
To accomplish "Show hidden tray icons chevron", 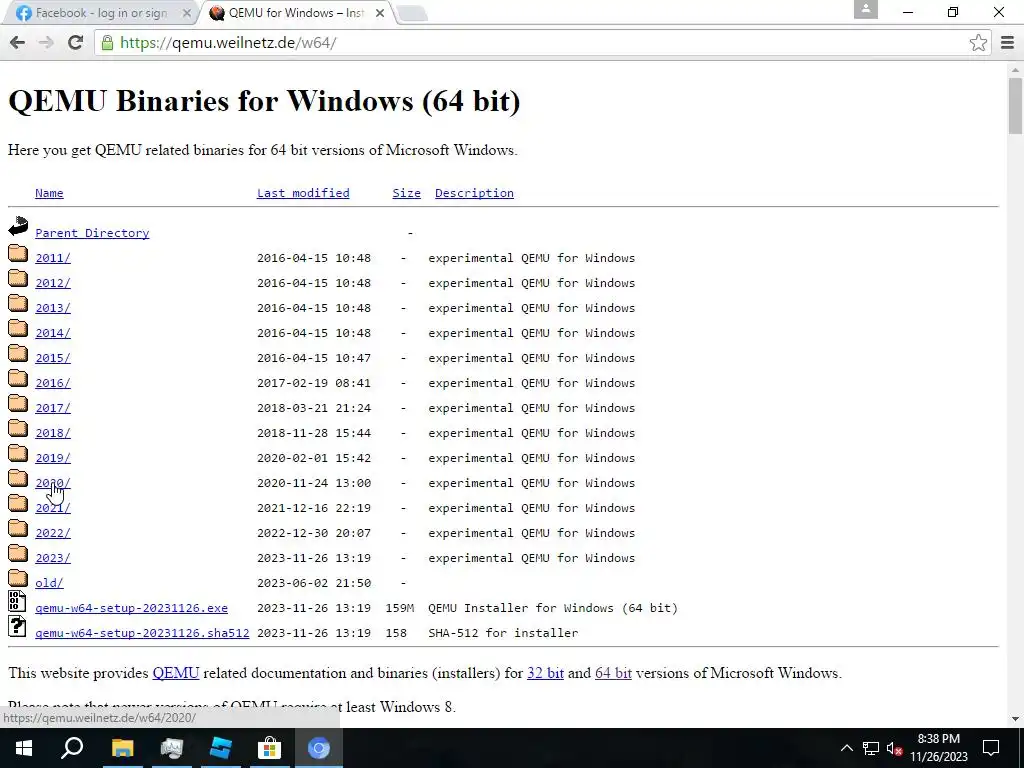I will coord(846,748).
